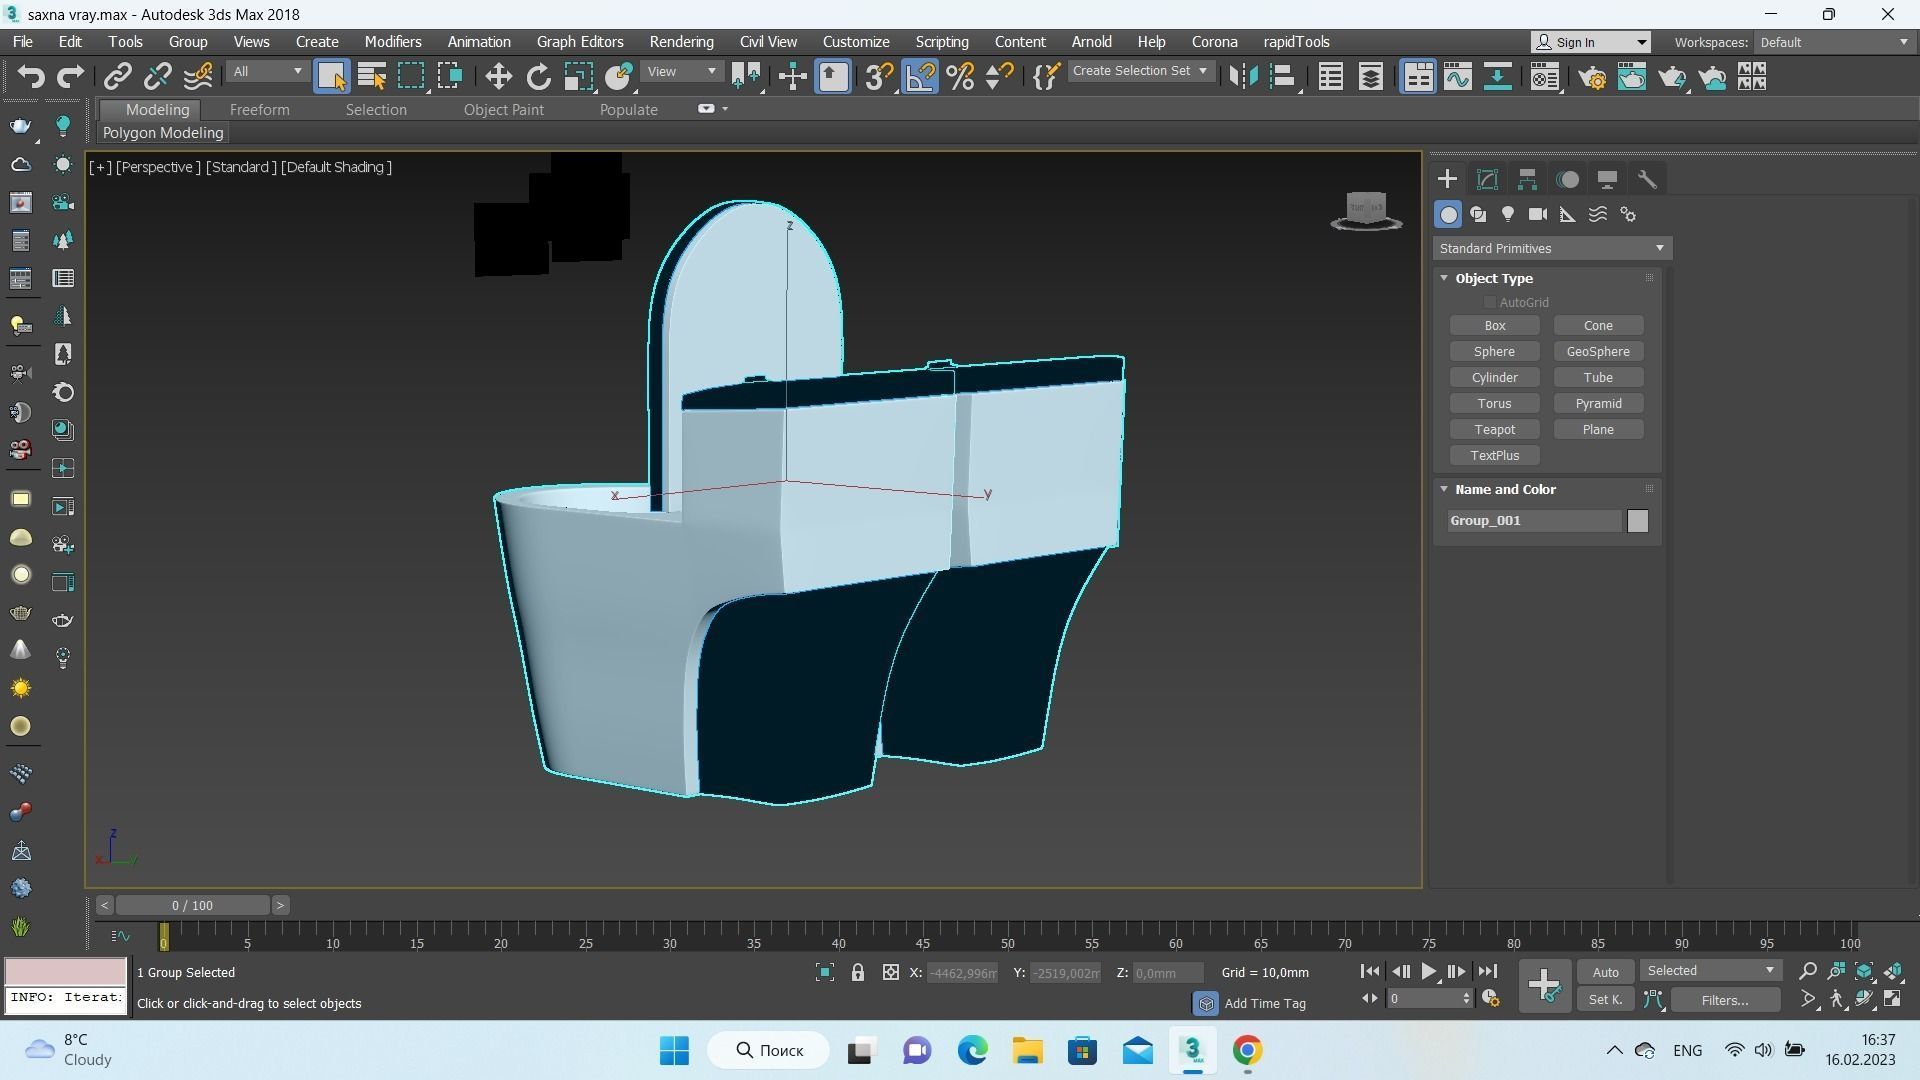Select the Select and Move tool
This screenshot has width=1920, height=1080.
pos(498,77)
